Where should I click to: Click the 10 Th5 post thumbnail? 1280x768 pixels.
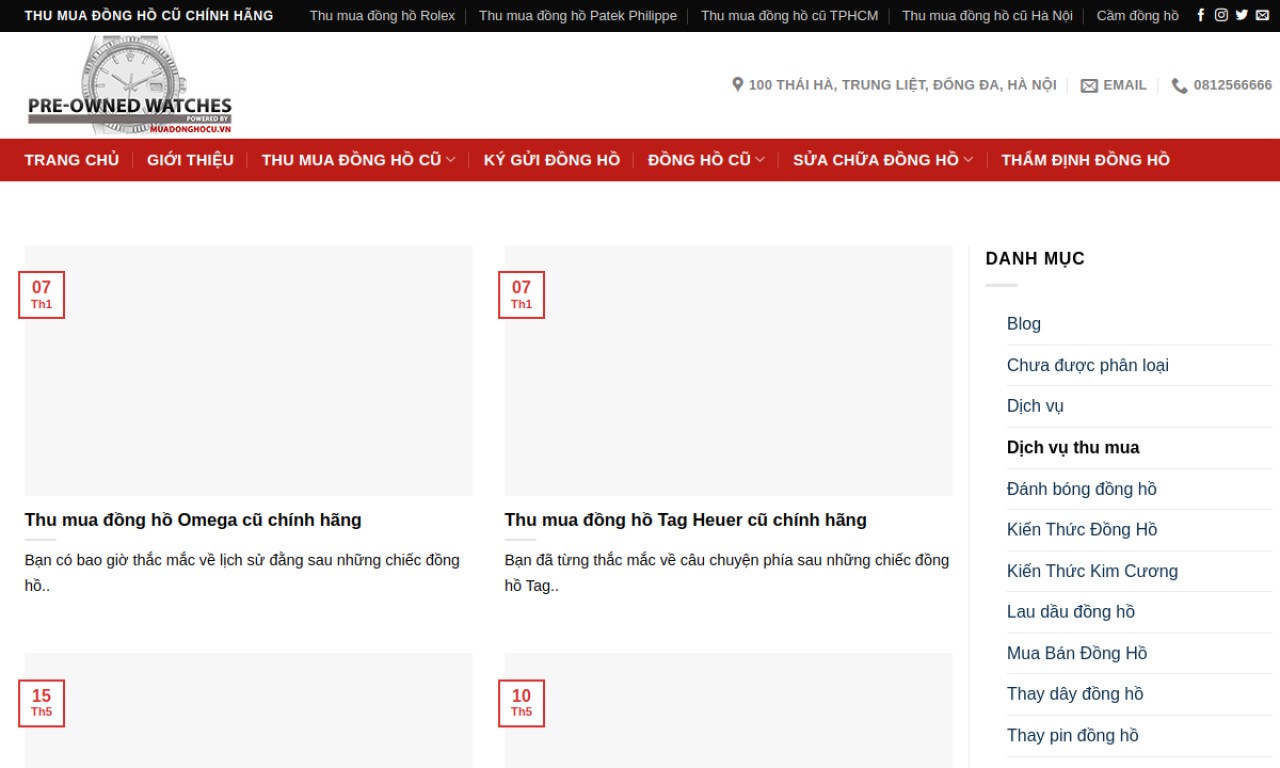729,711
